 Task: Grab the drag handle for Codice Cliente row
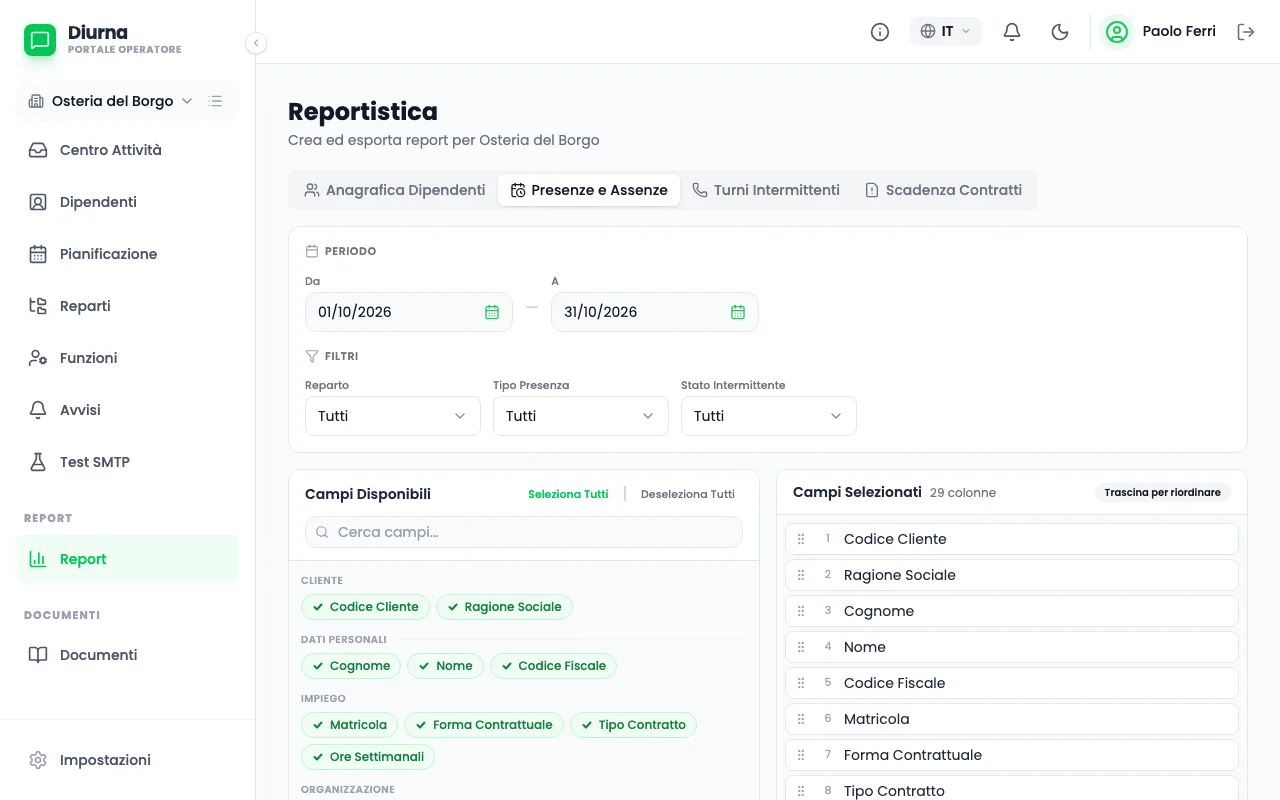tap(801, 539)
